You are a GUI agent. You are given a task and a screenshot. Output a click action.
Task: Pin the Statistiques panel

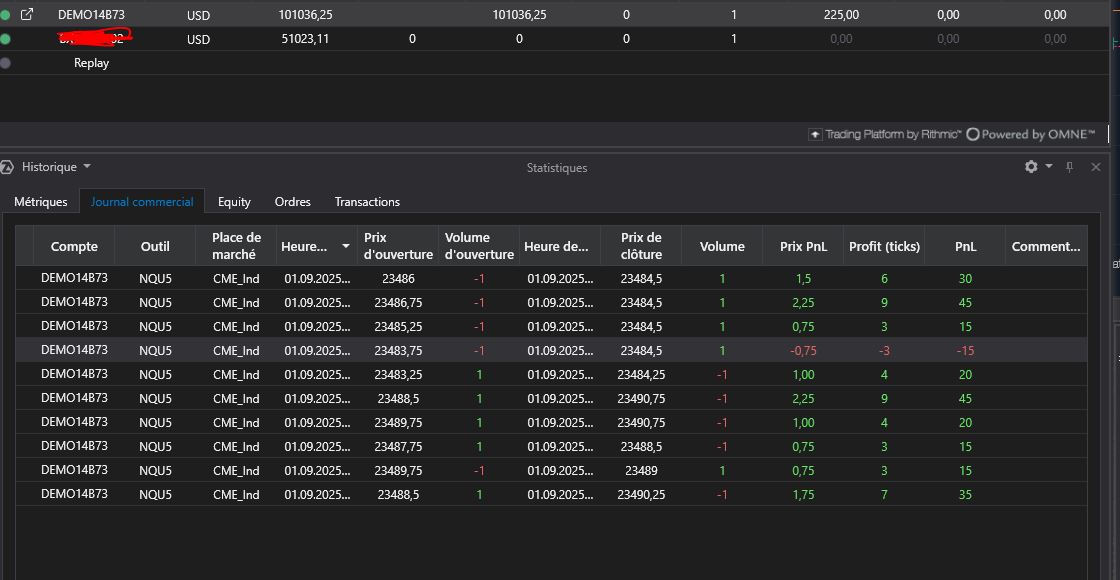1070,167
